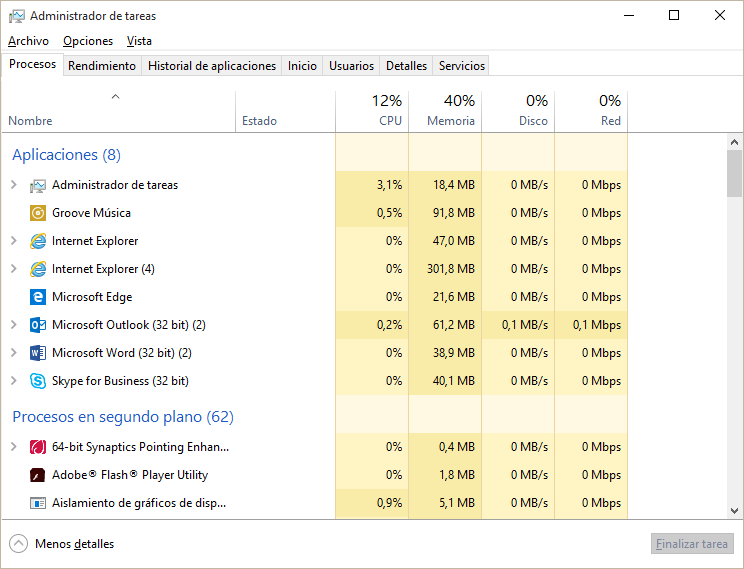Close the Administrador de tareas window
744x569 pixels.
click(x=720, y=16)
